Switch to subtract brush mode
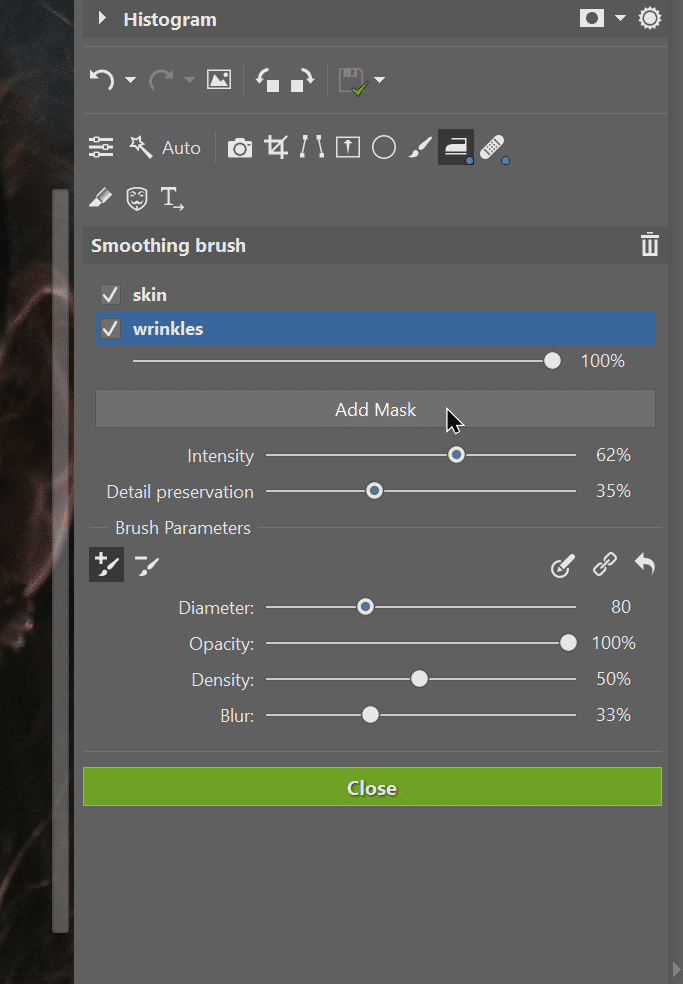Image resolution: width=683 pixels, height=984 pixels. click(147, 566)
